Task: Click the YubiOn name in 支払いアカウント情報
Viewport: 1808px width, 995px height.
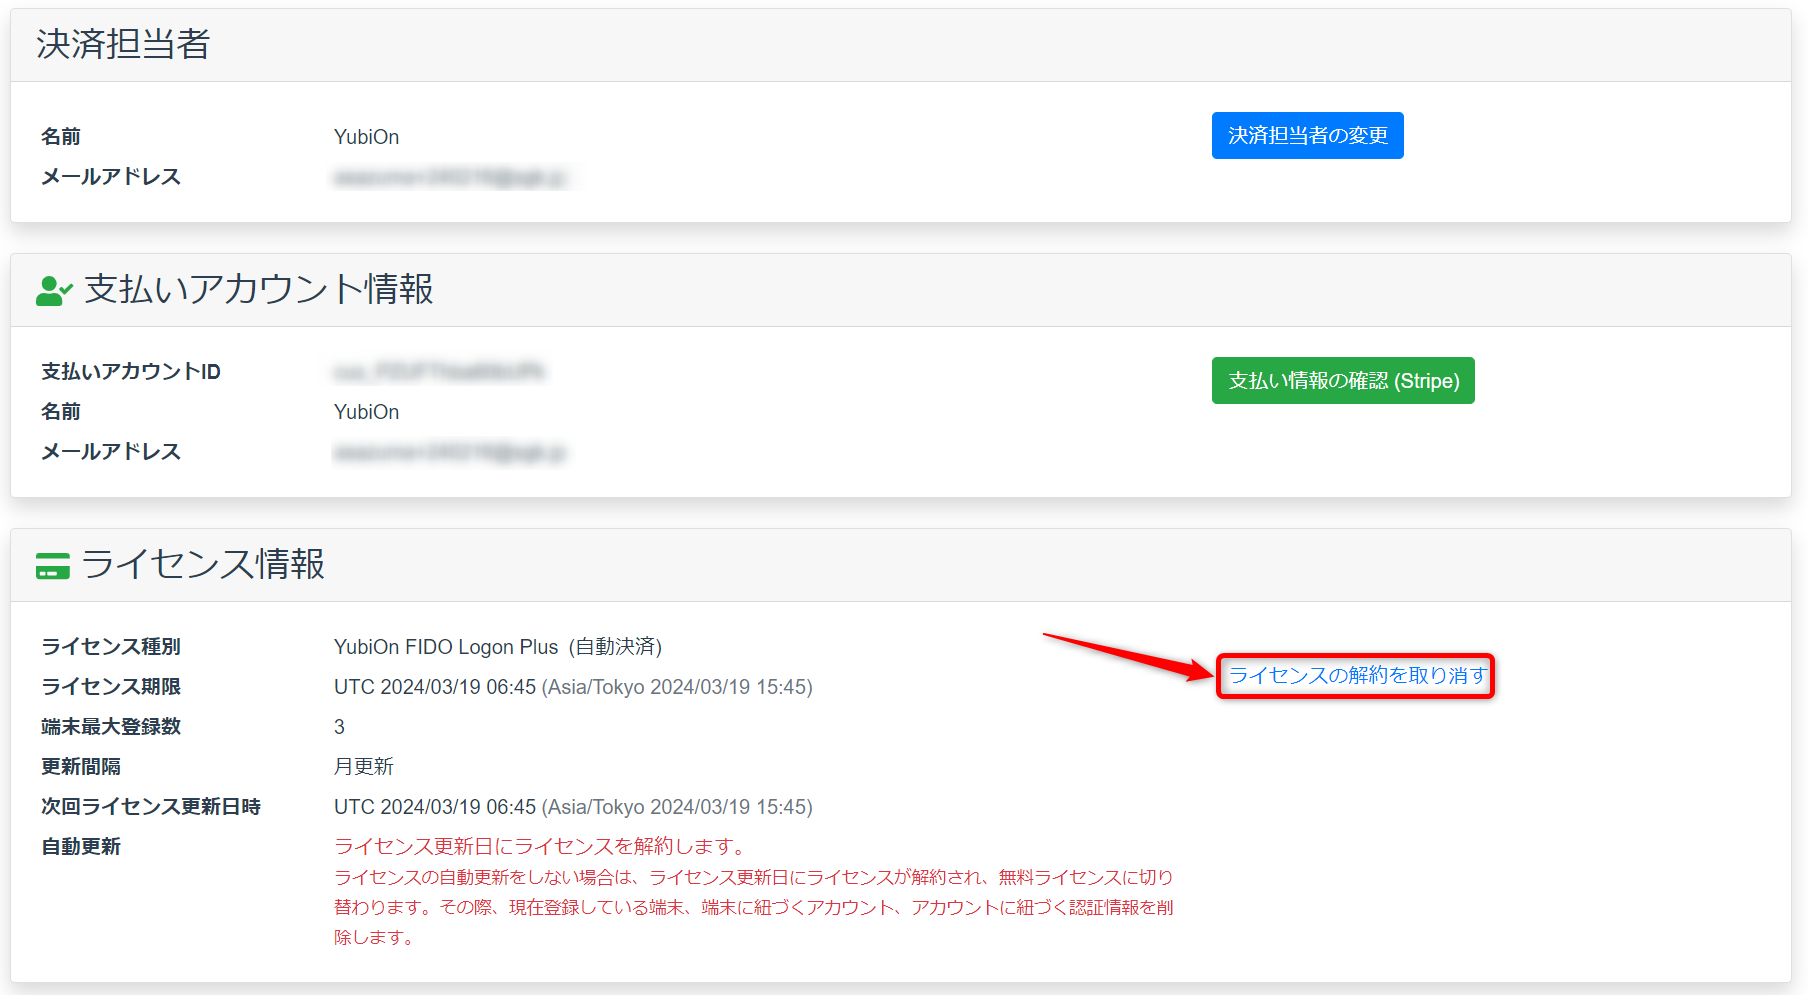Action: coord(366,412)
